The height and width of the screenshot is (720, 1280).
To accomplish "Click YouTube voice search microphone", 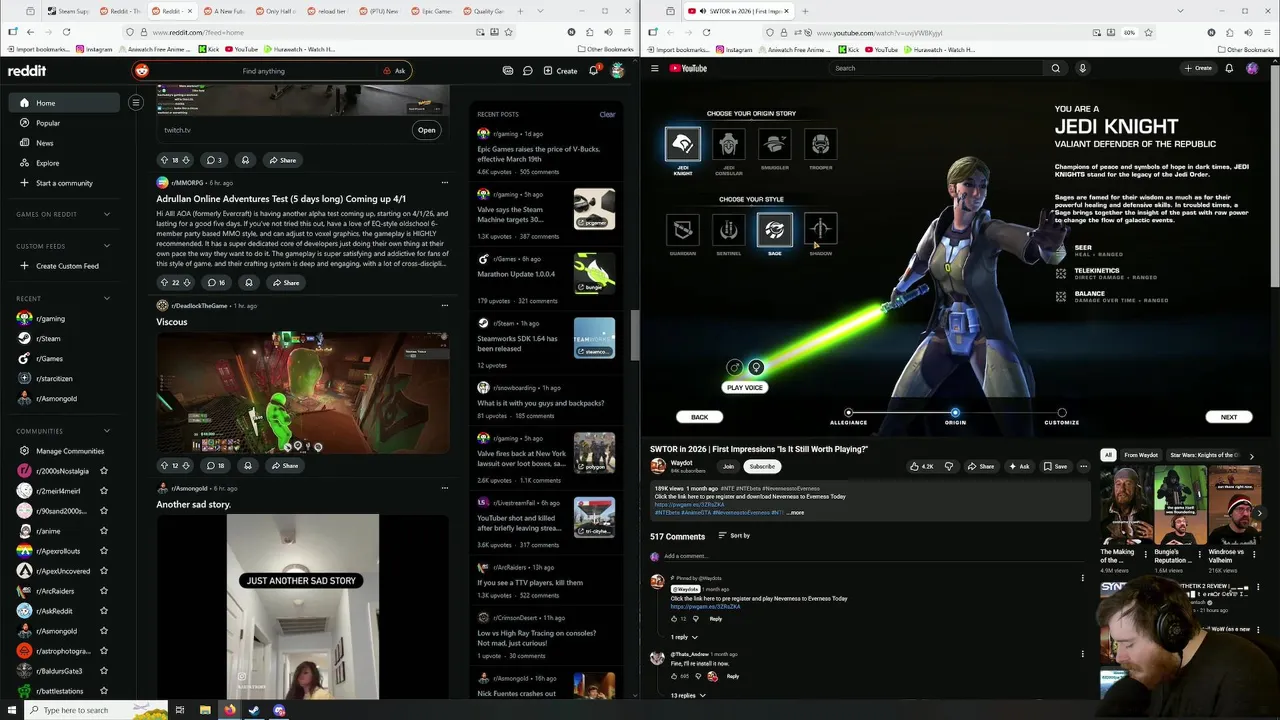I will click(x=1082, y=68).
